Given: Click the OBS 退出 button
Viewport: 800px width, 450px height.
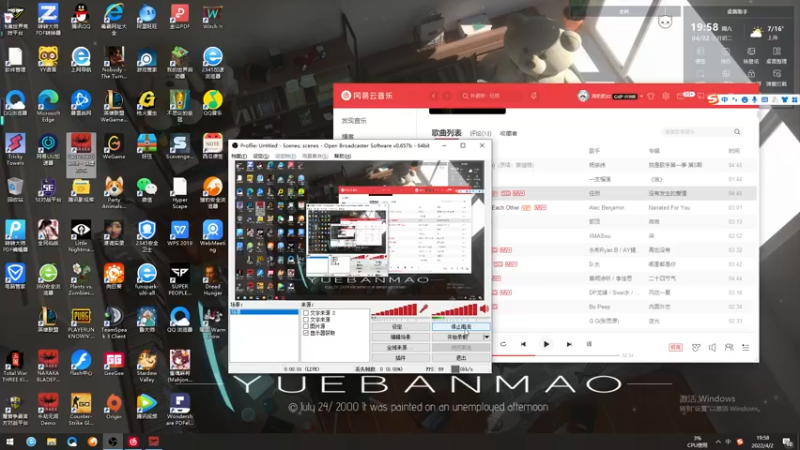Looking at the screenshot, I should point(461,358).
